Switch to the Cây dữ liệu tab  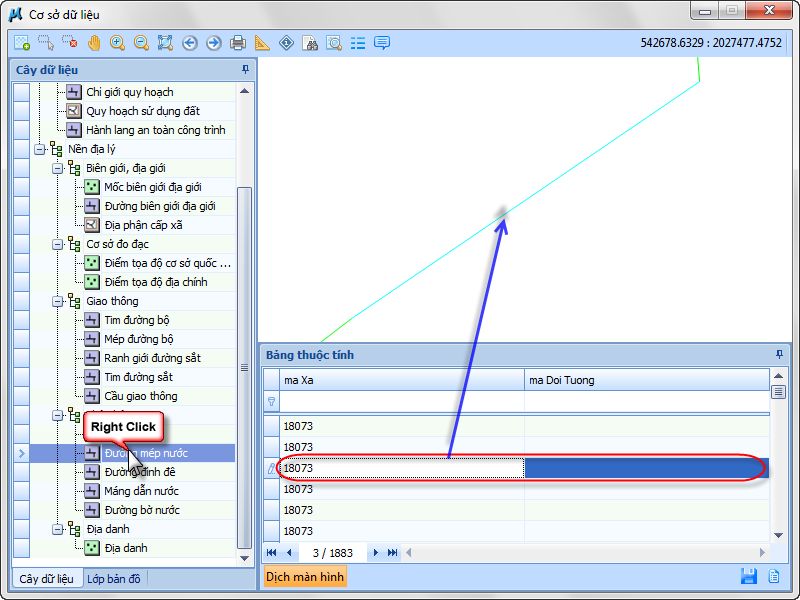point(46,579)
